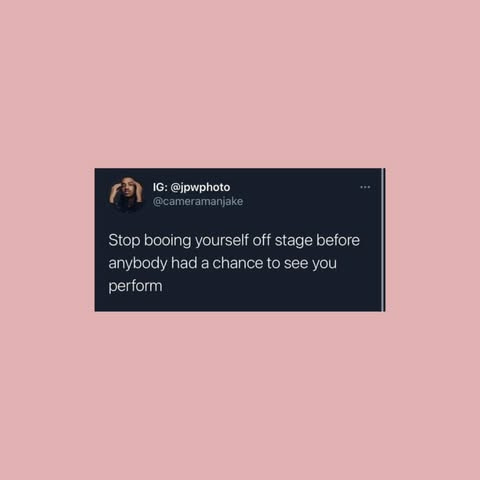Screen dimensions: 480x480
Task: Click the word "chance" in the tweet
Action: pyautogui.click(x=238, y=263)
